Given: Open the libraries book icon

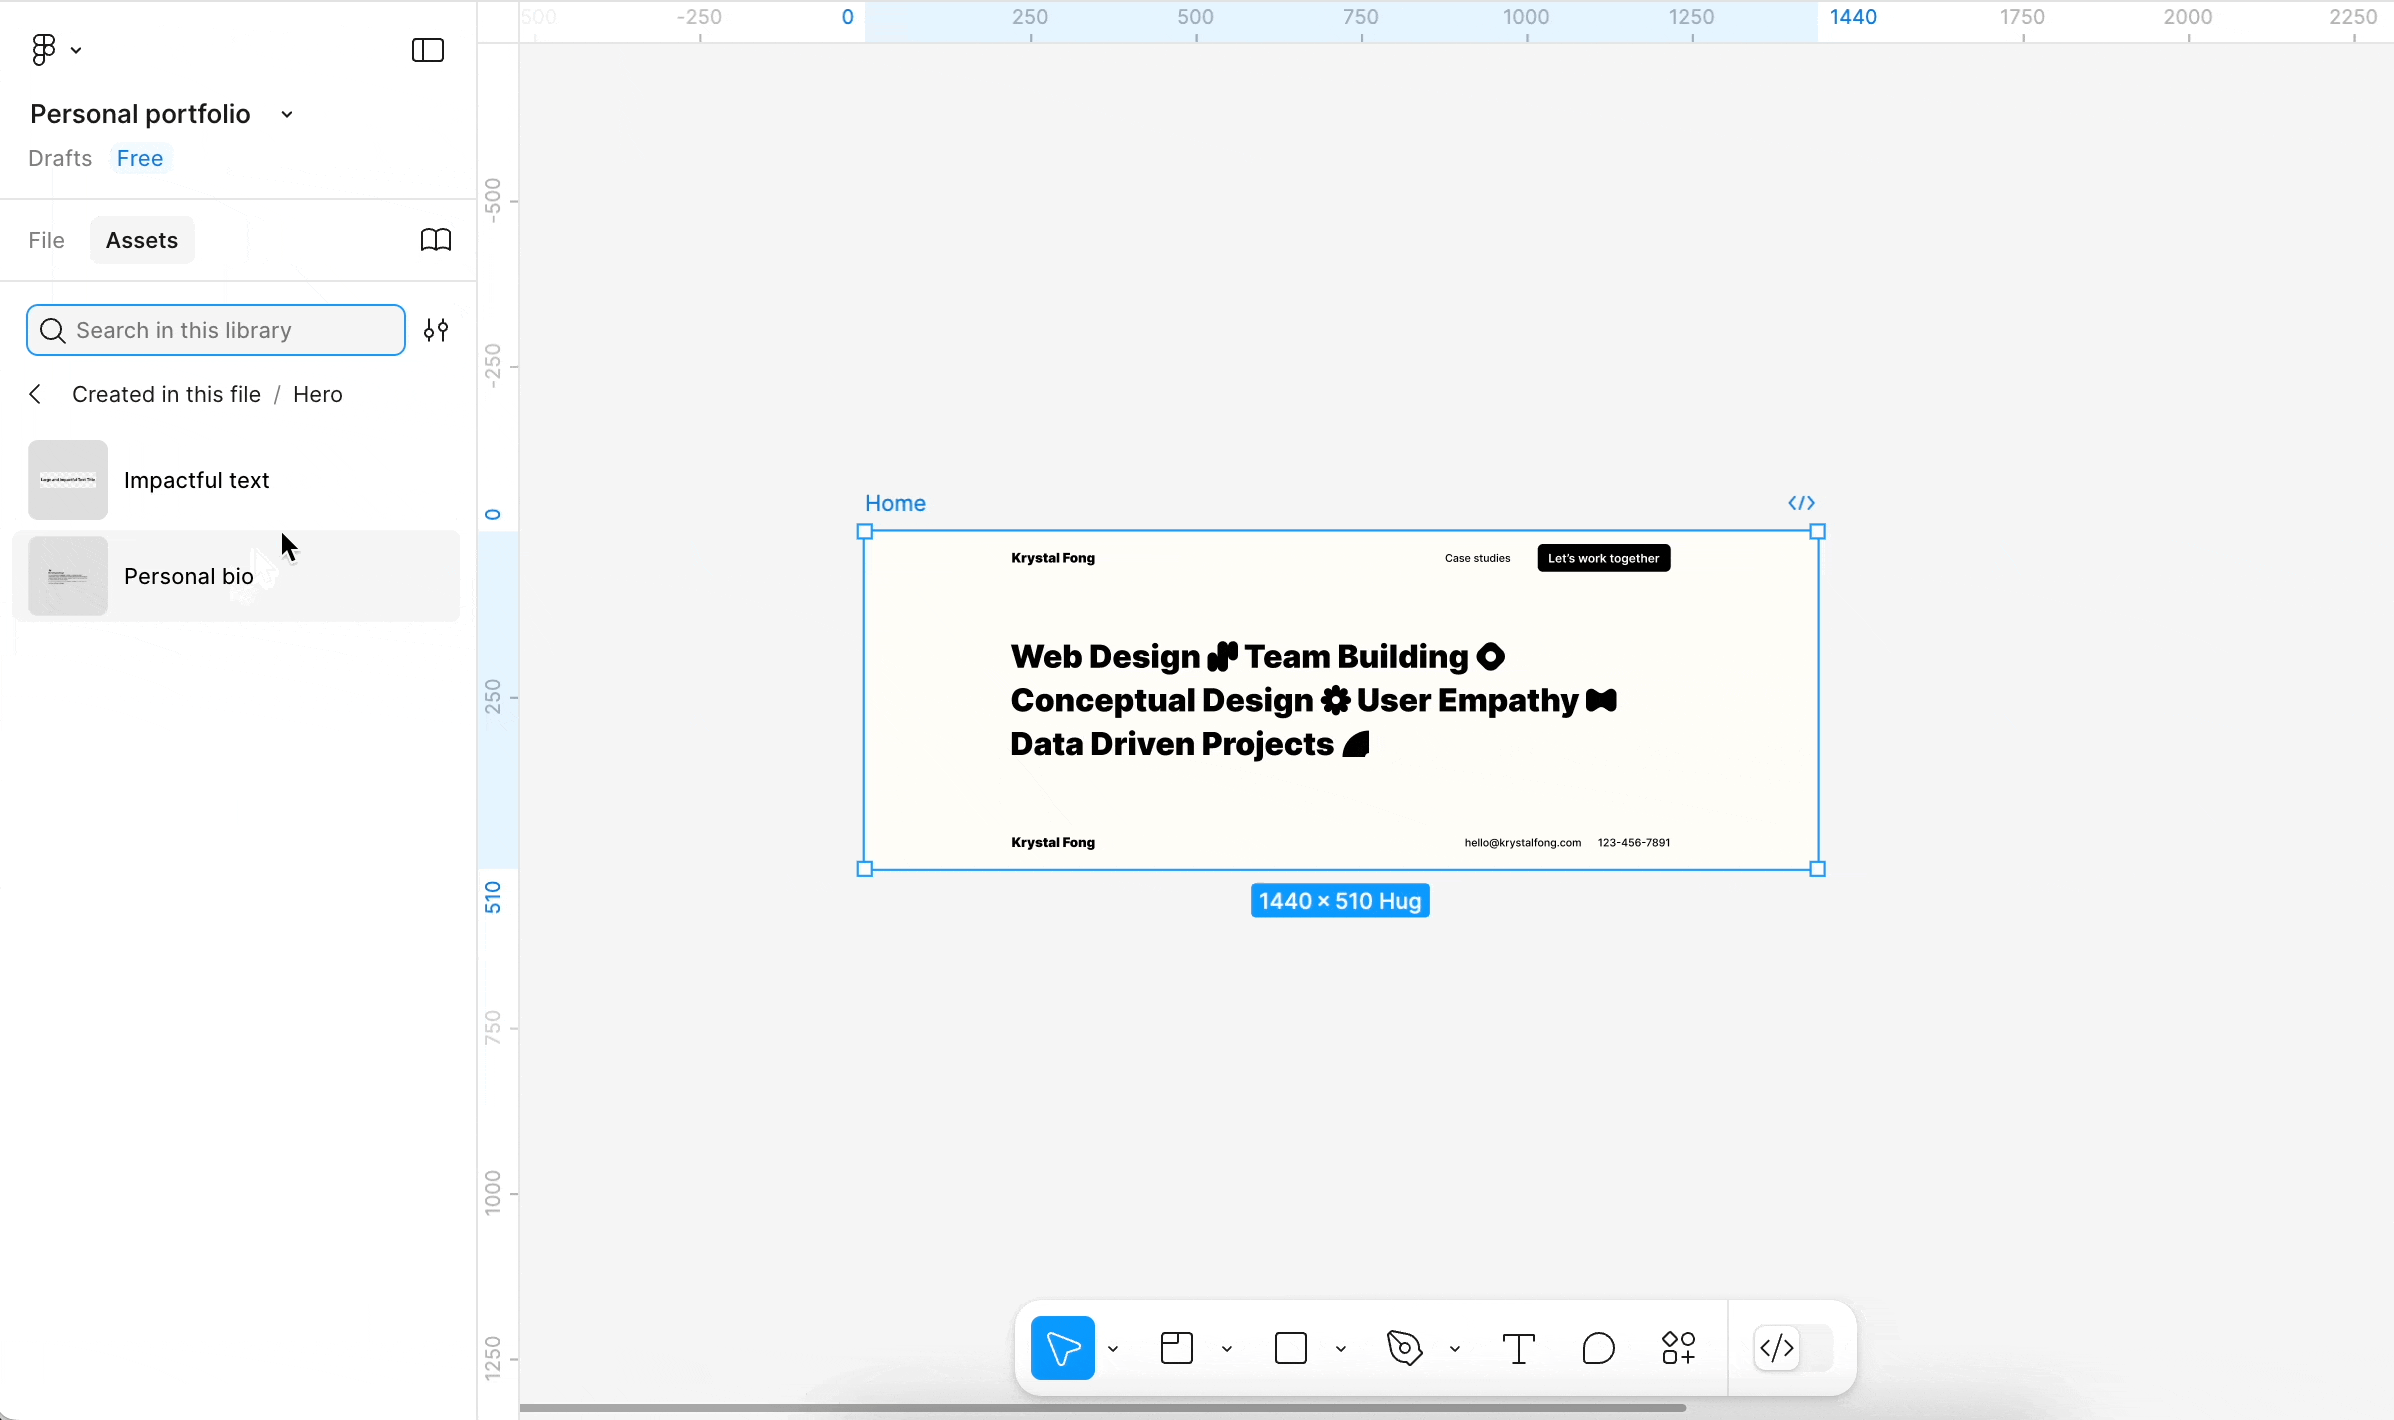Looking at the screenshot, I should [x=436, y=240].
